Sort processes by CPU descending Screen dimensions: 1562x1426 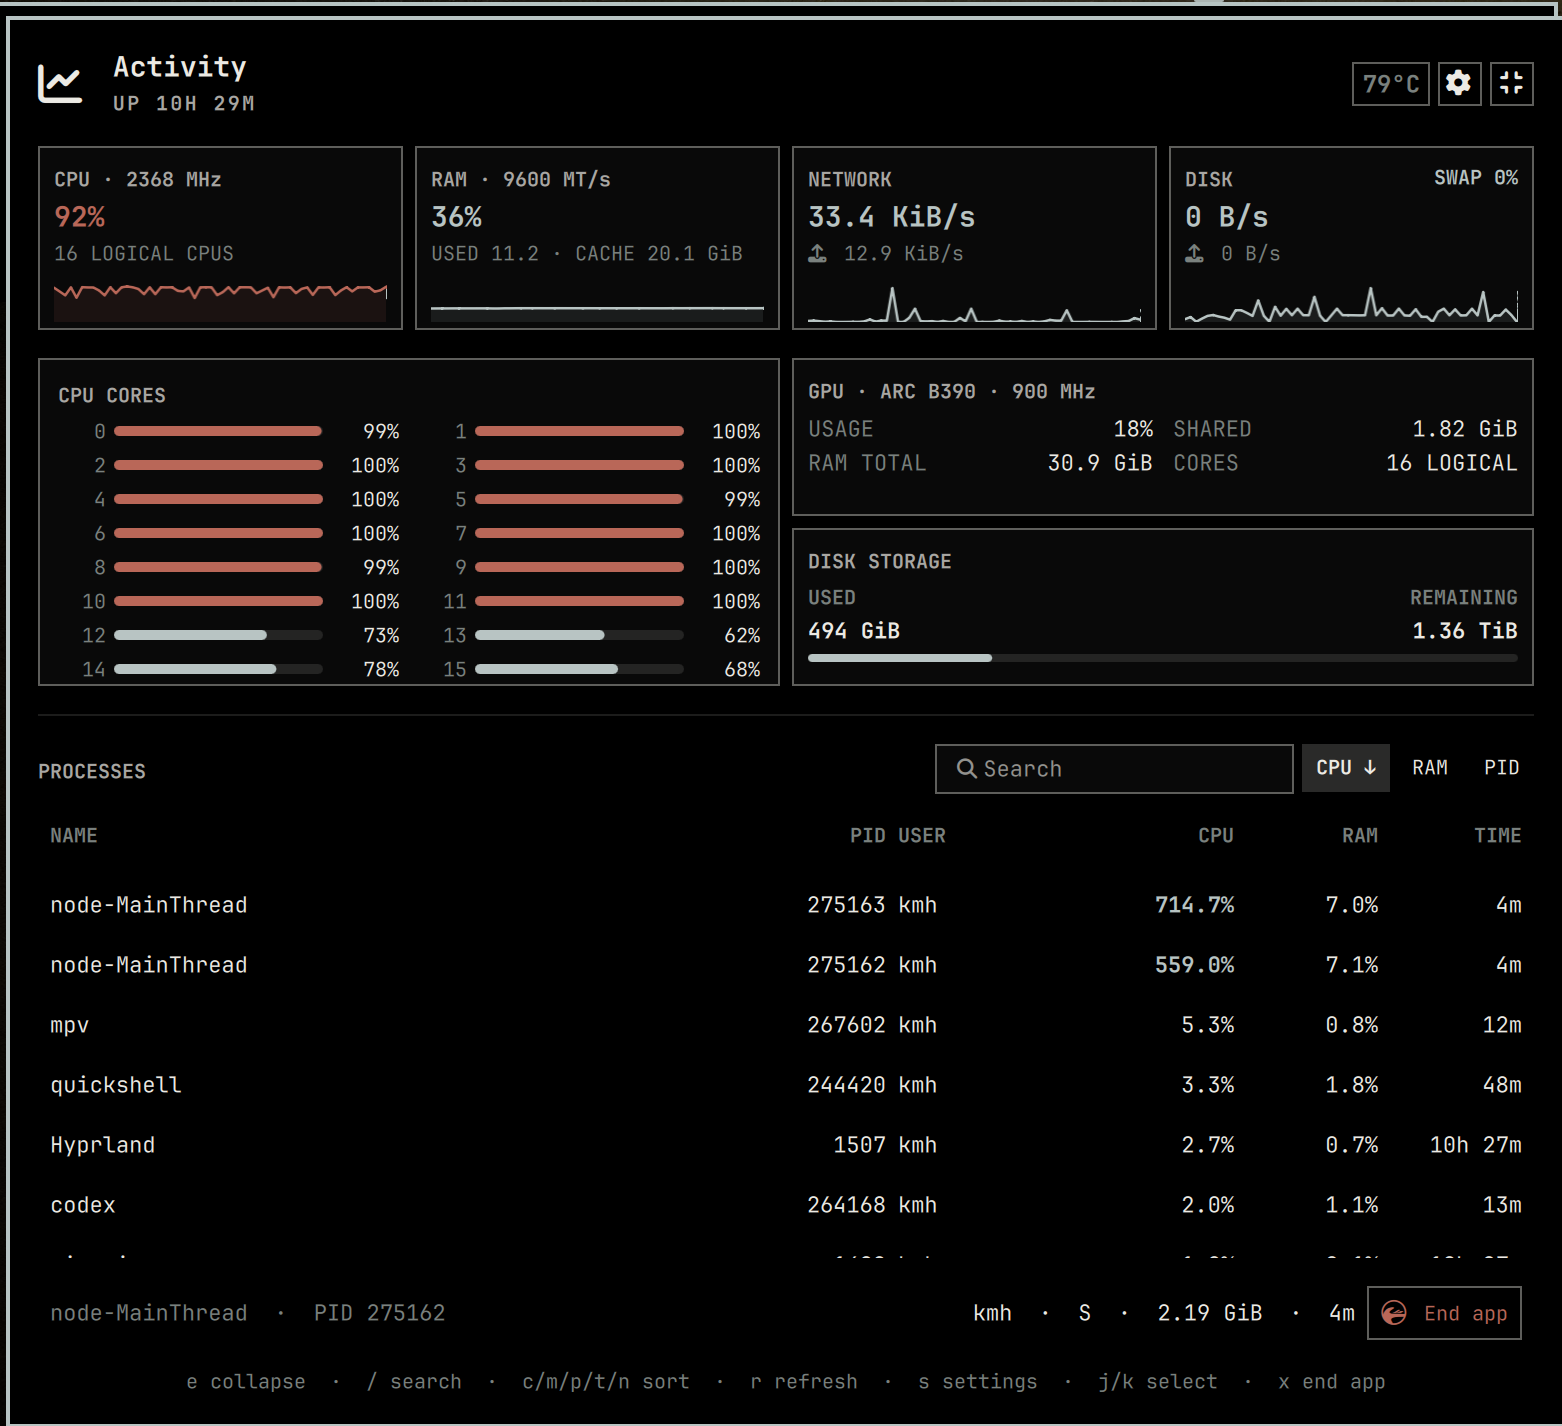coord(1346,768)
